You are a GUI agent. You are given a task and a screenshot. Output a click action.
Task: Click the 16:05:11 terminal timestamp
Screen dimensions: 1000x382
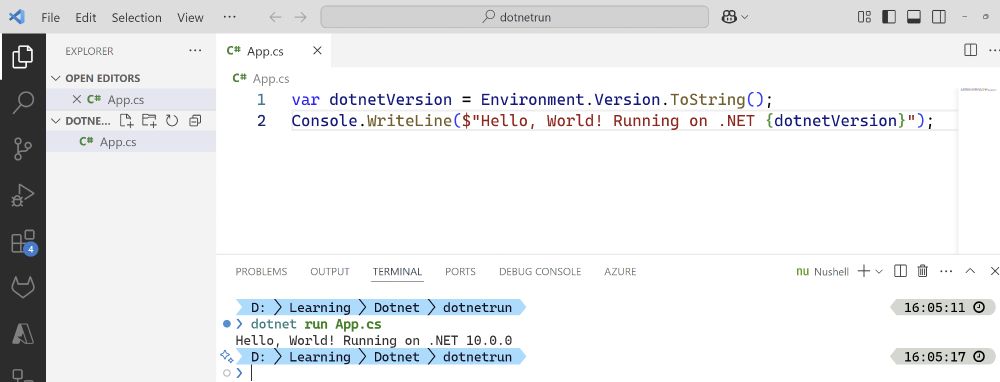[x=943, y=308]
